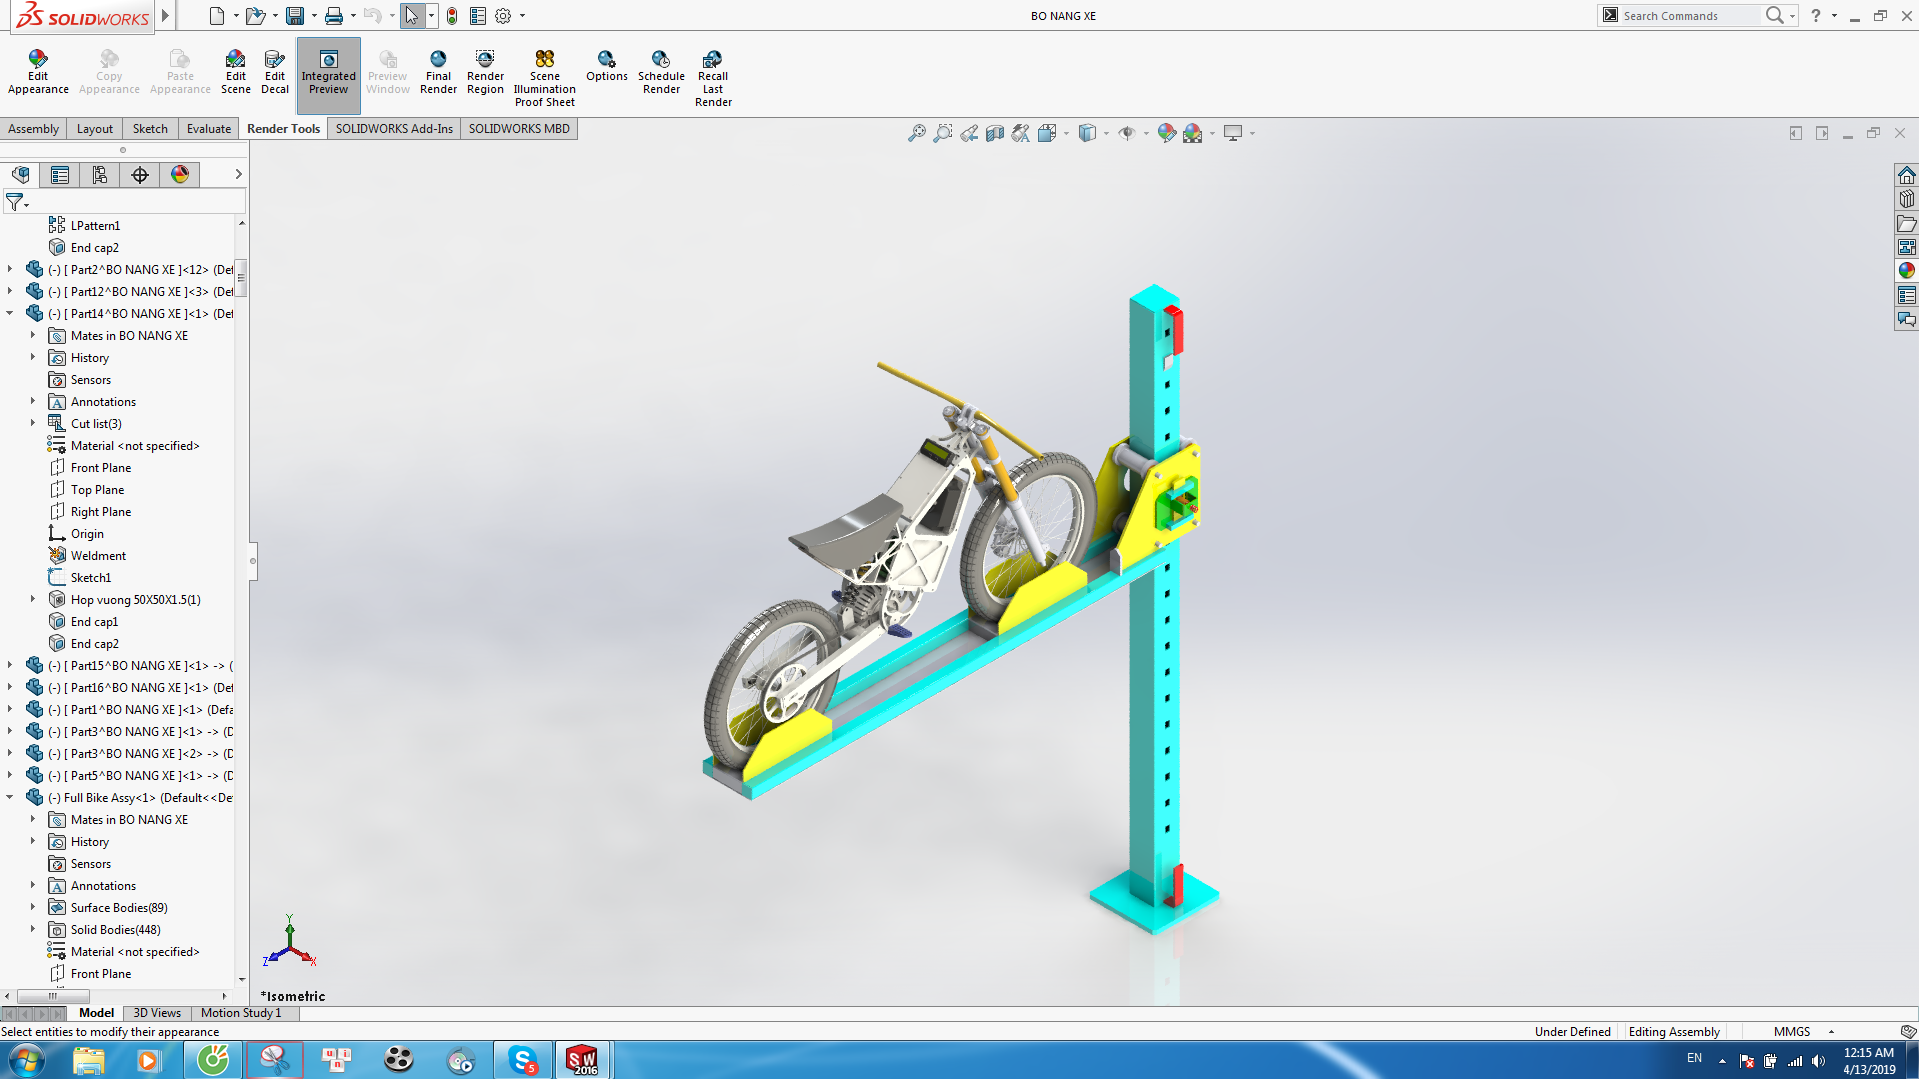Open Scene Illumination Proof Sheet

pyautogui.click(x=545, y=78)
